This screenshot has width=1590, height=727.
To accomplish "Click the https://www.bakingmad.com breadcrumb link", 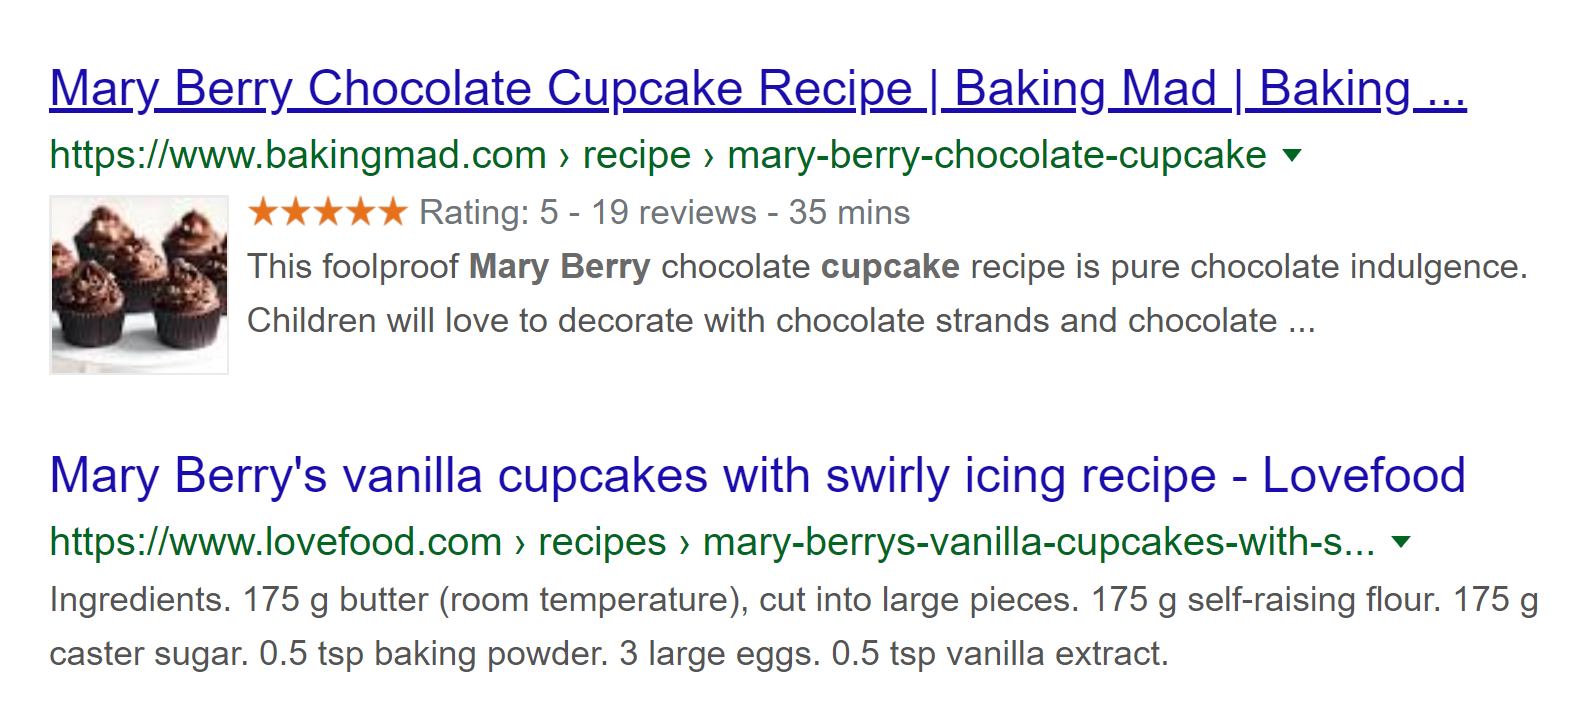I will tap(296, 155).
